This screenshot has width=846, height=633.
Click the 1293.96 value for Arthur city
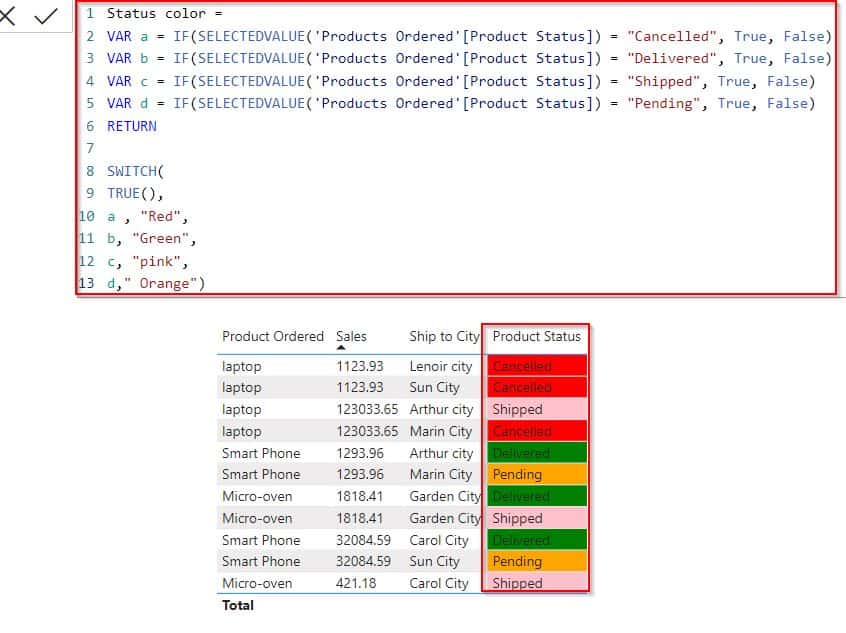point(360,453)
